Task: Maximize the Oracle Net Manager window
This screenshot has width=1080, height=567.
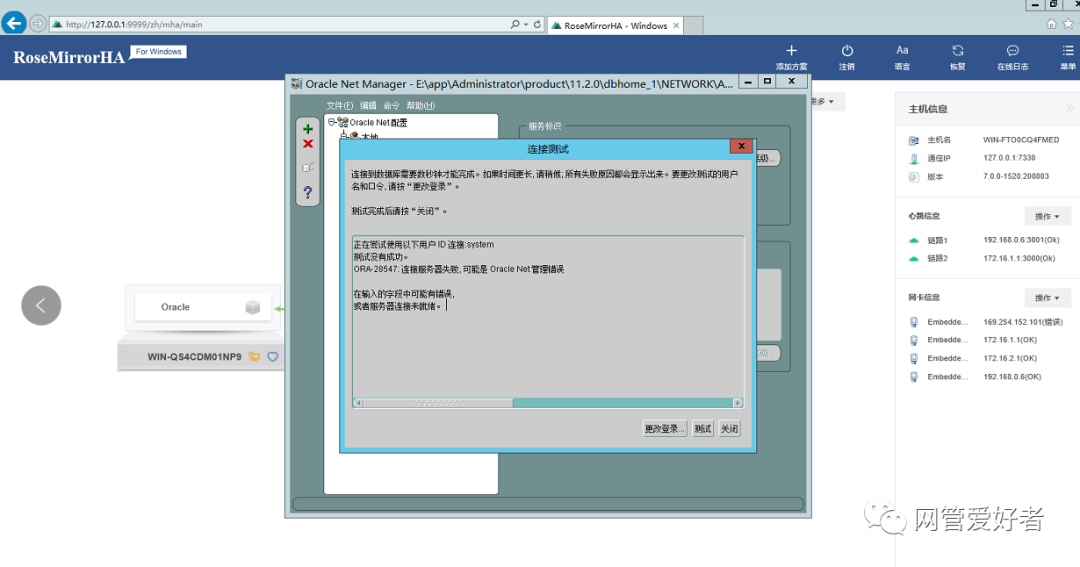Action: tap(767, 81)
